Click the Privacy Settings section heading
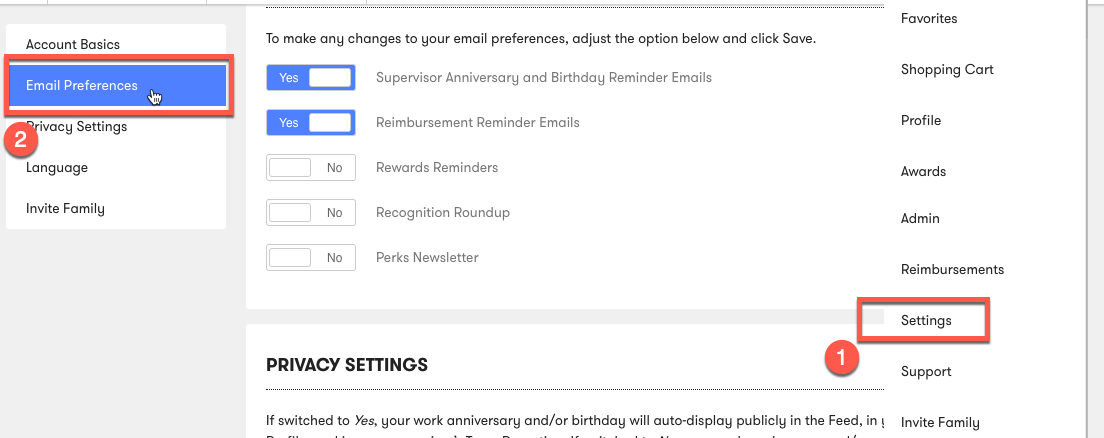The width and height of the screenshot is (1104, 438). point(346,365)
